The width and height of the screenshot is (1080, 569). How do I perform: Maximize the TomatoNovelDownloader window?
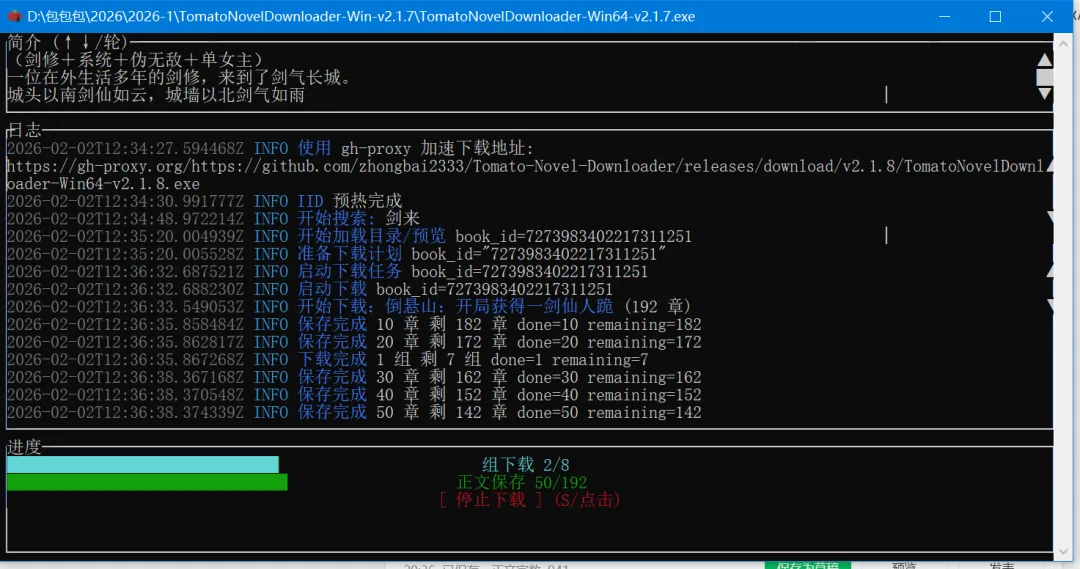click(x=995, y=16)
